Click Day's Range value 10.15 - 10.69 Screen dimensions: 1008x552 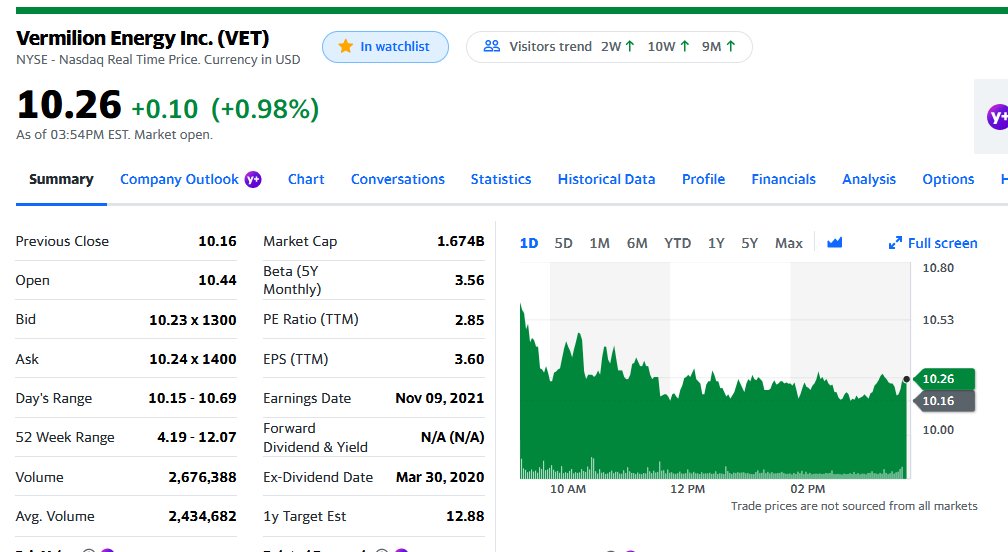click(192, 398)
